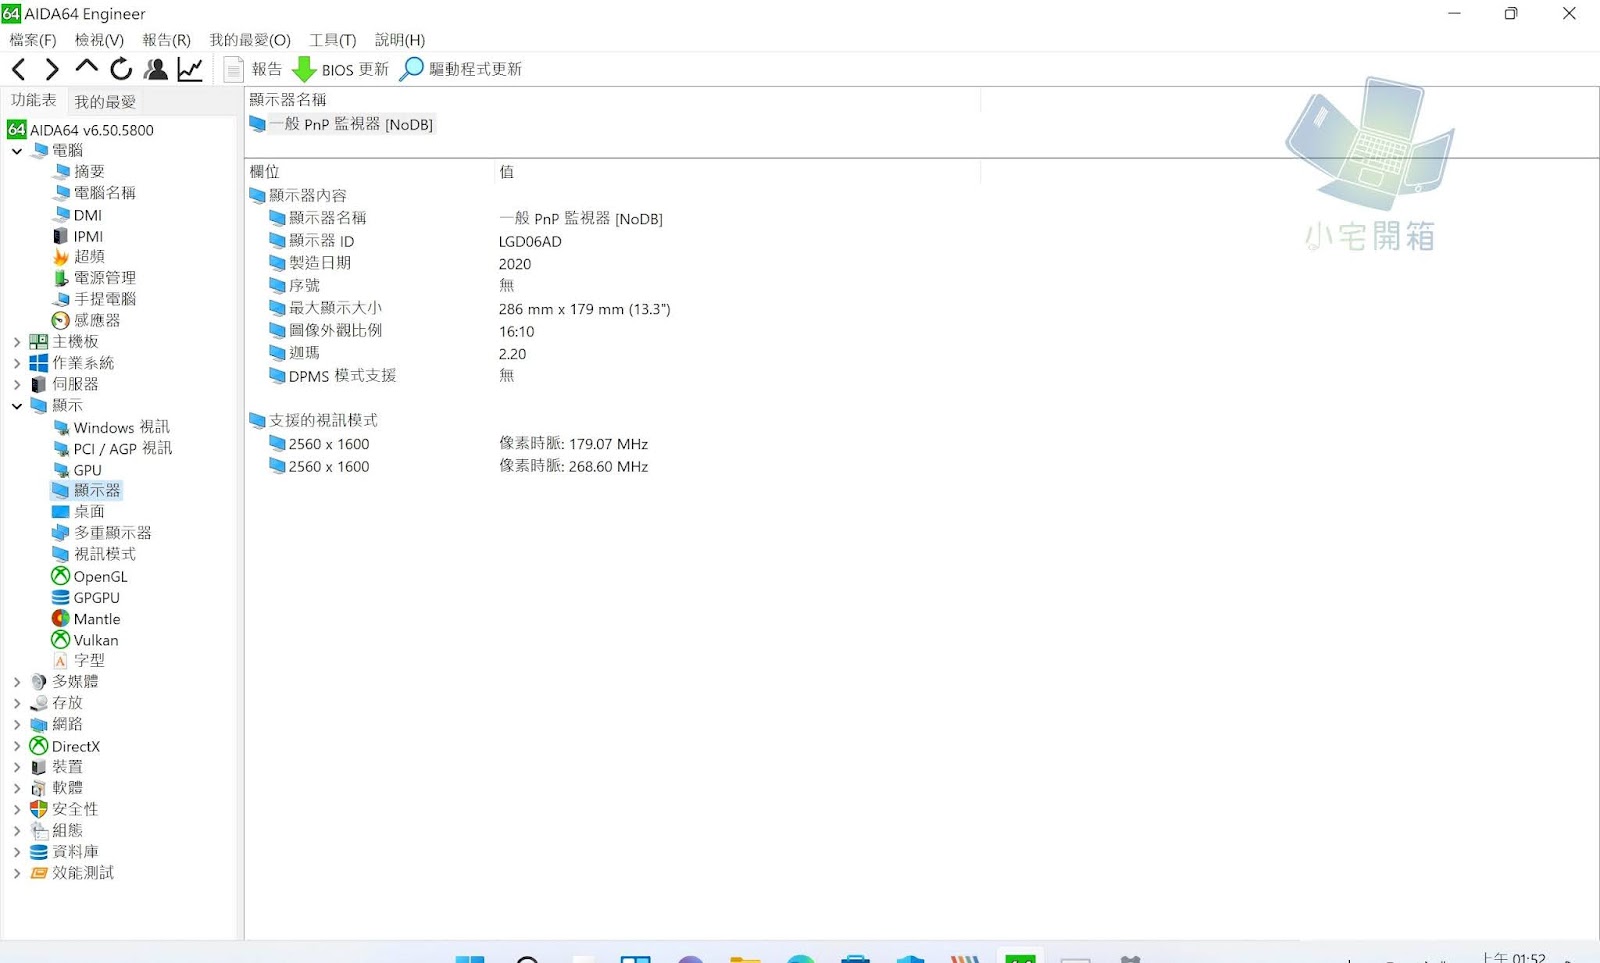This screenshot has width=1600, height=963.
Task: Refresh the page with the circular arrow icon
Action: (x=121, y=69)
